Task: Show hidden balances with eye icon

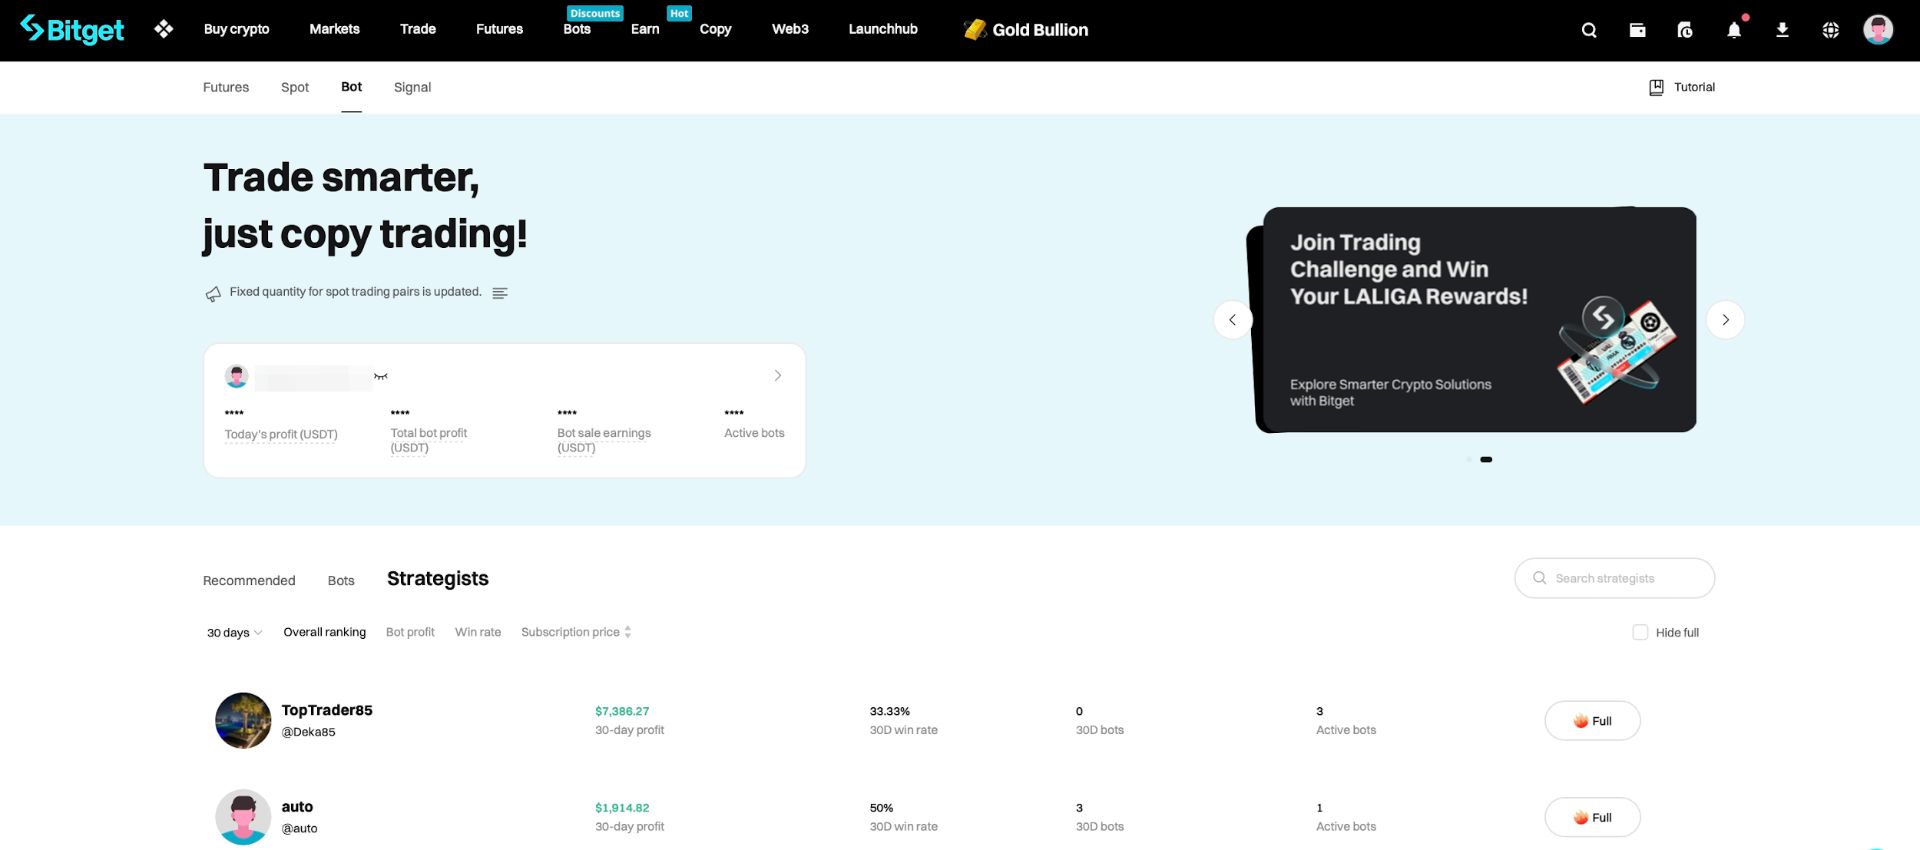Action: point(380,376)
